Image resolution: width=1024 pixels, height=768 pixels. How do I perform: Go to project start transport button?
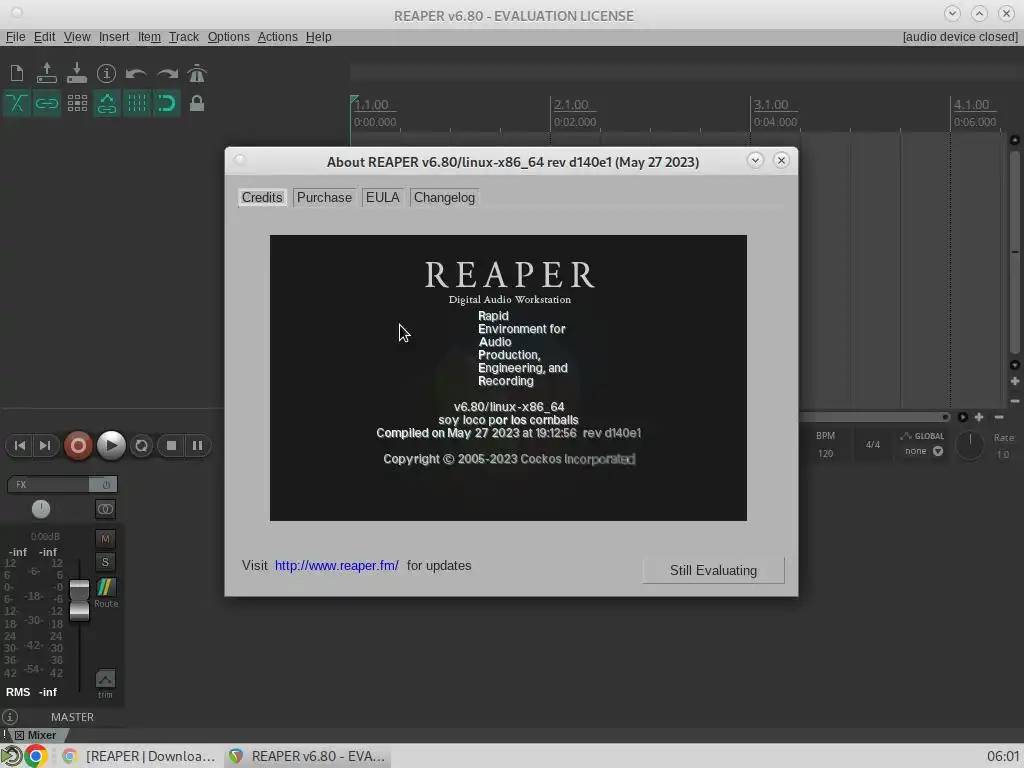[x=20, y=445]
